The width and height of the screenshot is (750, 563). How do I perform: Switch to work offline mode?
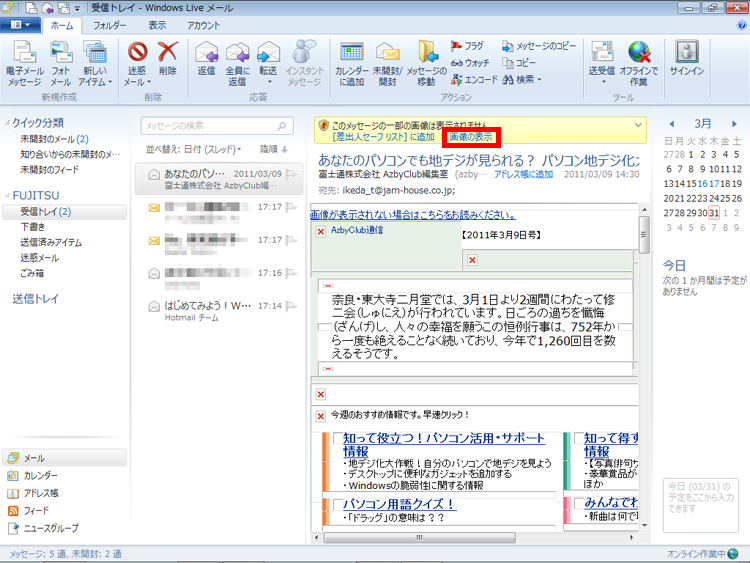point(639,64)
